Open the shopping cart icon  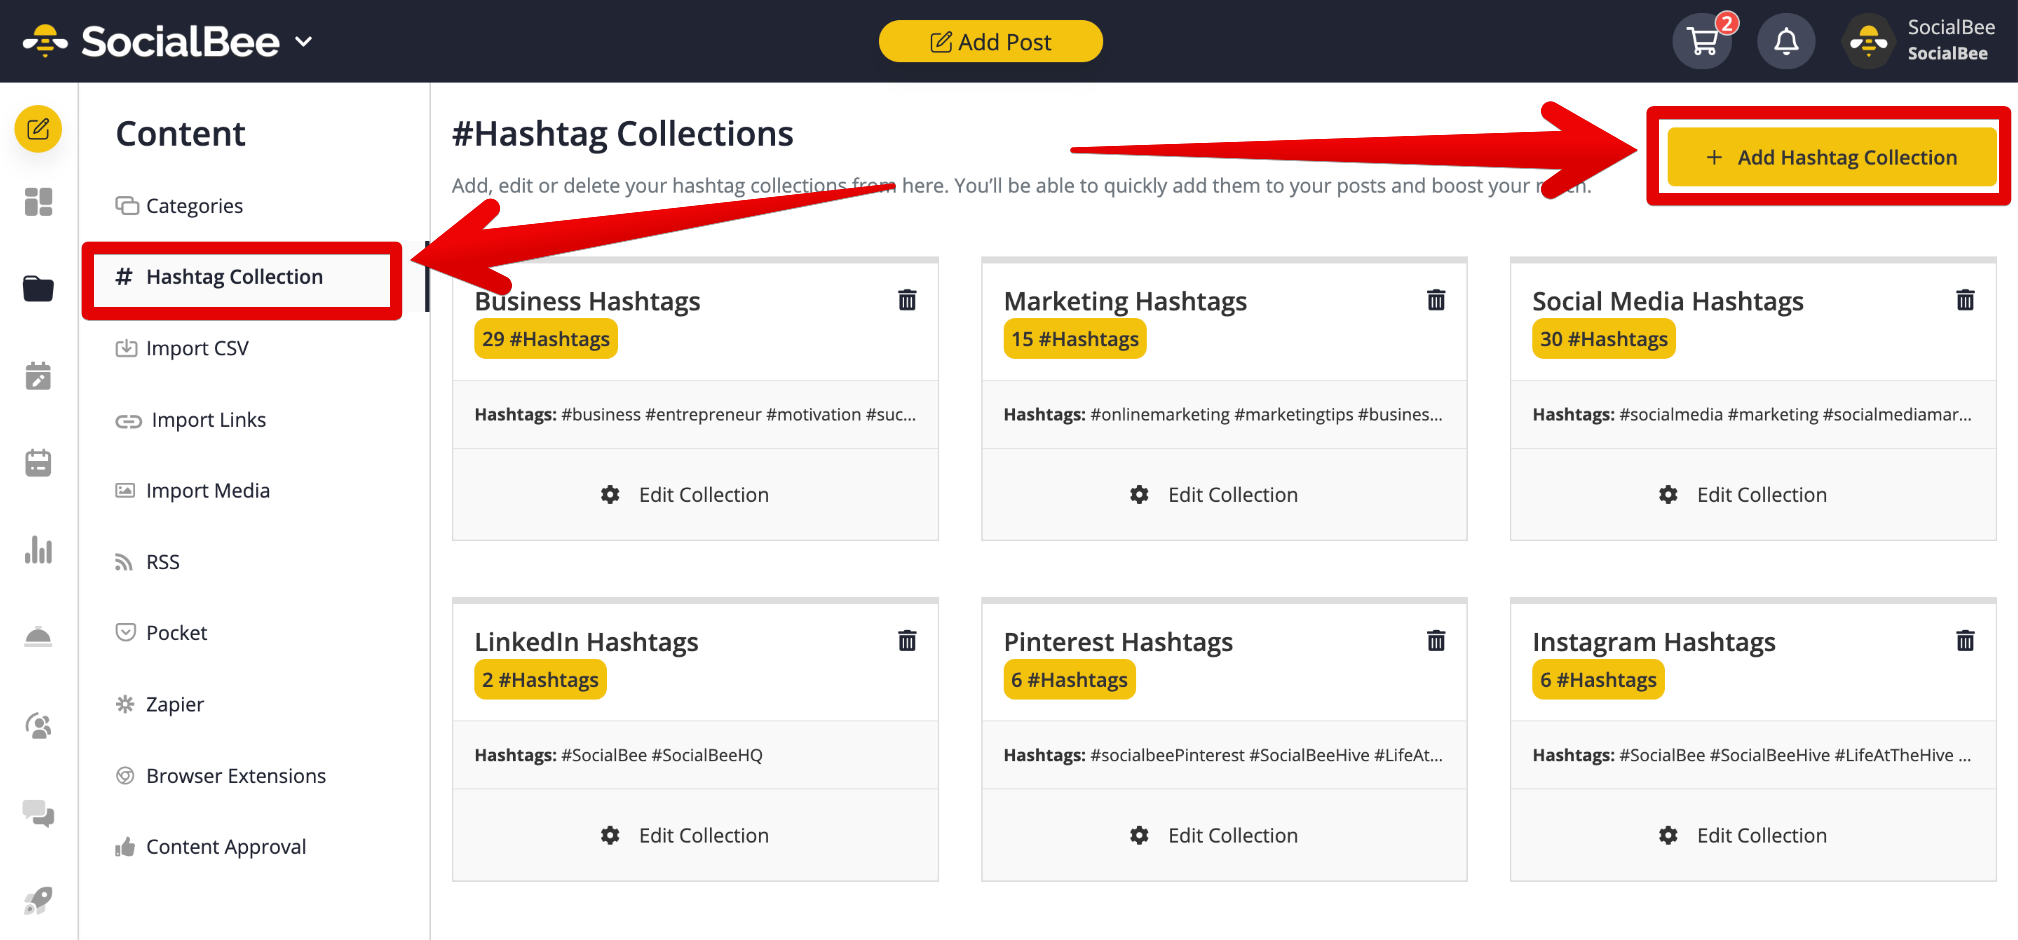[x=1702, y=42]
